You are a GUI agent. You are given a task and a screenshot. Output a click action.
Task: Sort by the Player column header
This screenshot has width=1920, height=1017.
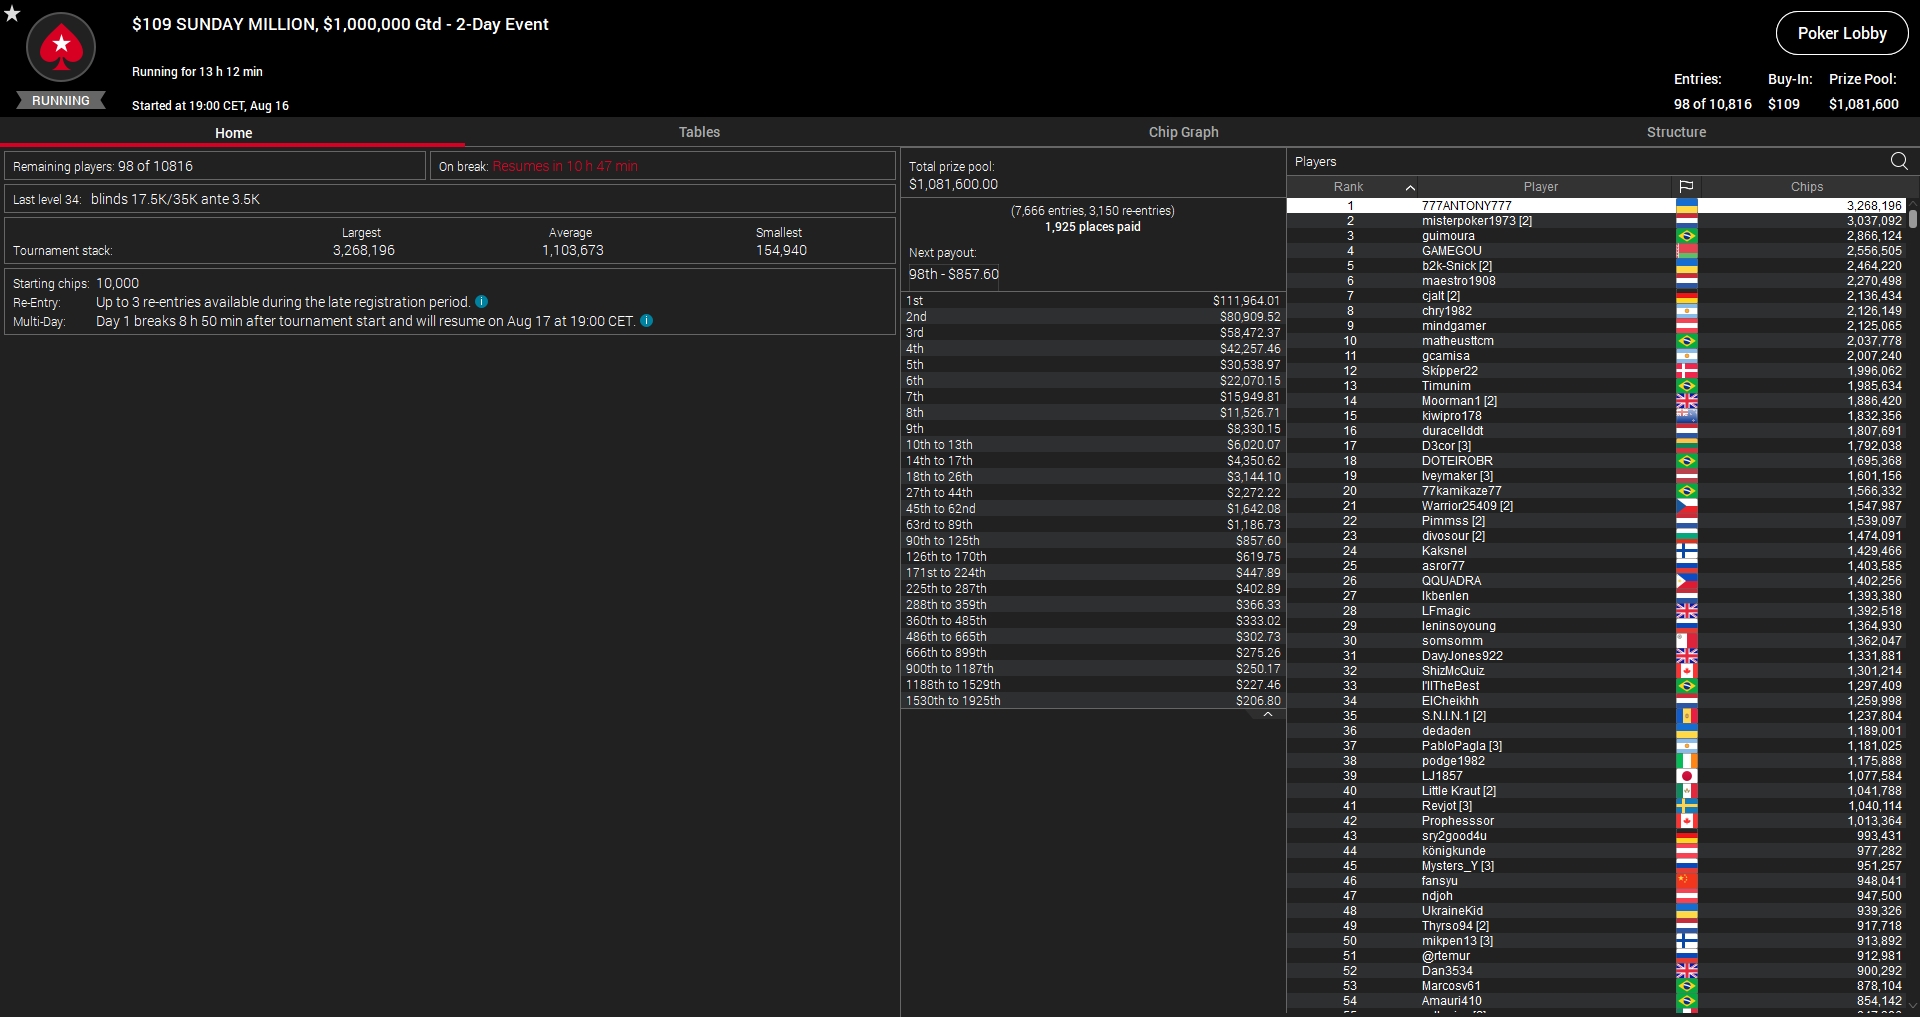1541,187
